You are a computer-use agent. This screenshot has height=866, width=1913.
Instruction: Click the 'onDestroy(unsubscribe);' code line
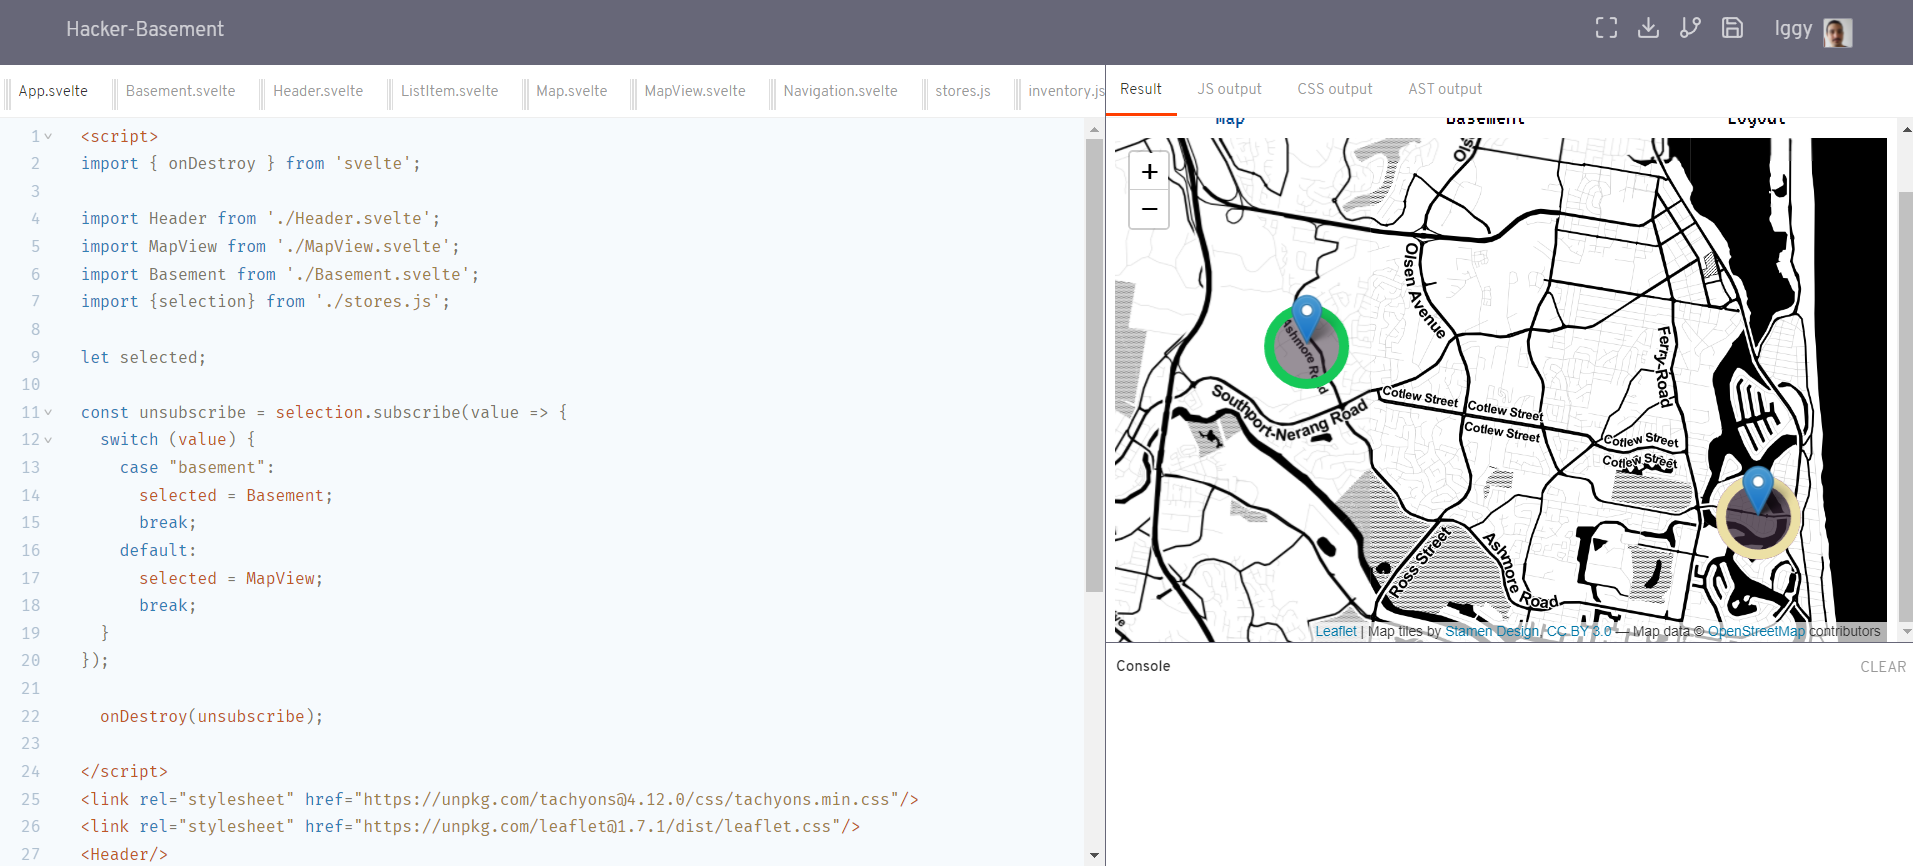tap(211, 716)
